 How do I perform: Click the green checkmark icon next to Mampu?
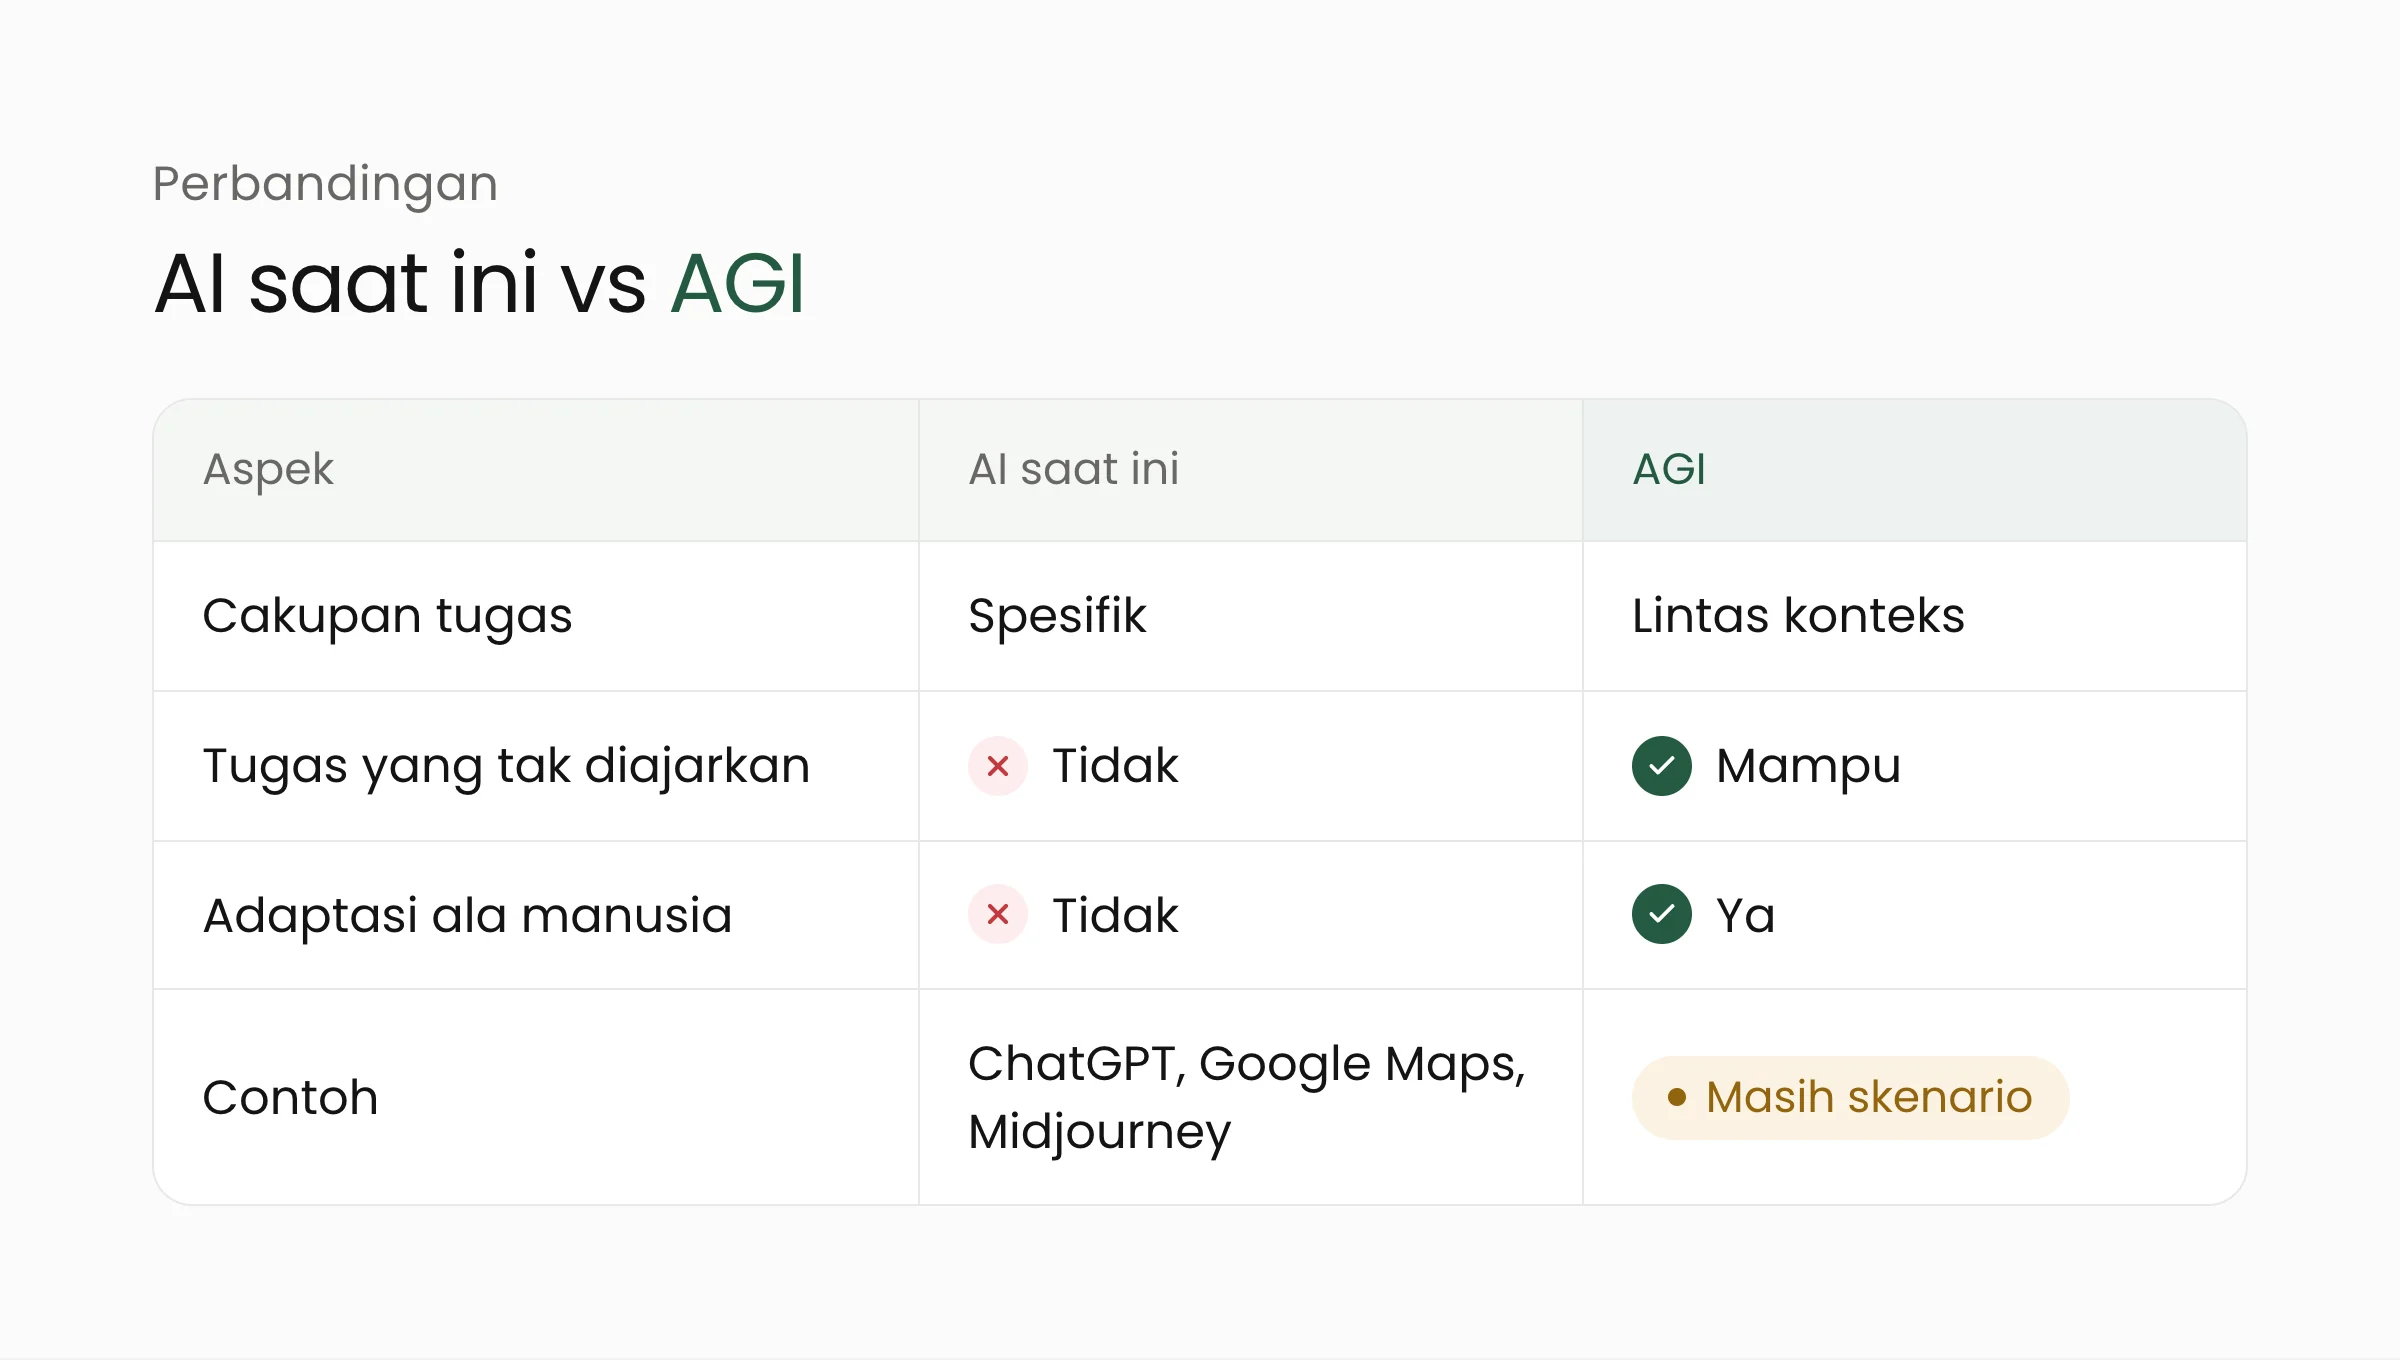1661,766
